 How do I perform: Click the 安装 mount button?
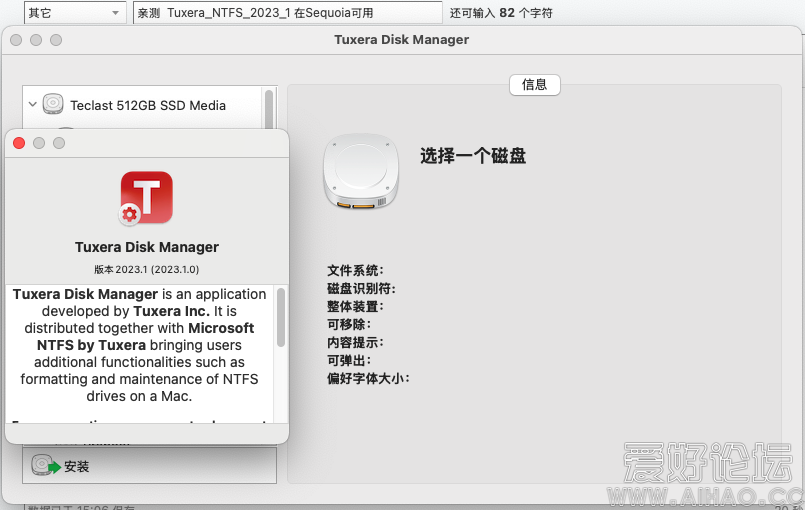pos(149,465)
